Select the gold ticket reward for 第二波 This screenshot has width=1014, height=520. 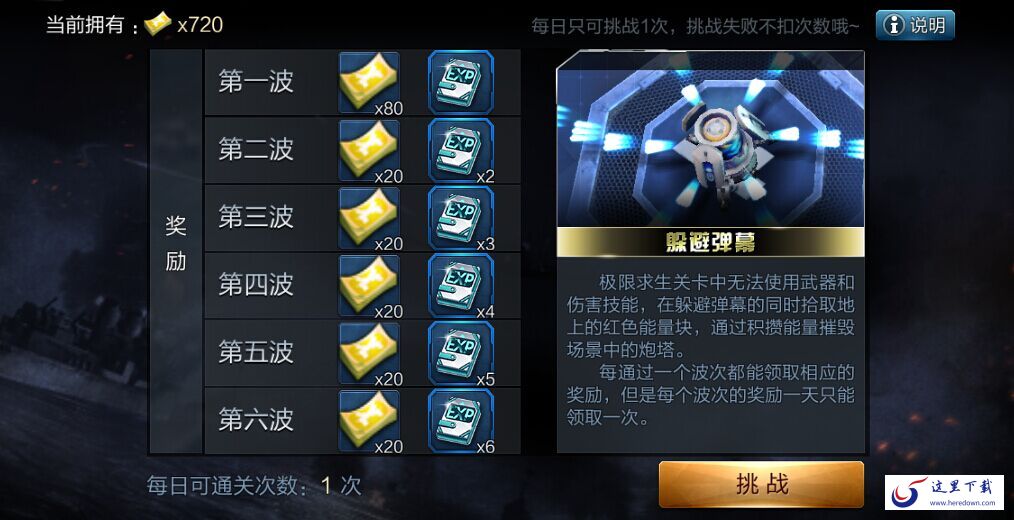coord(369,151)
